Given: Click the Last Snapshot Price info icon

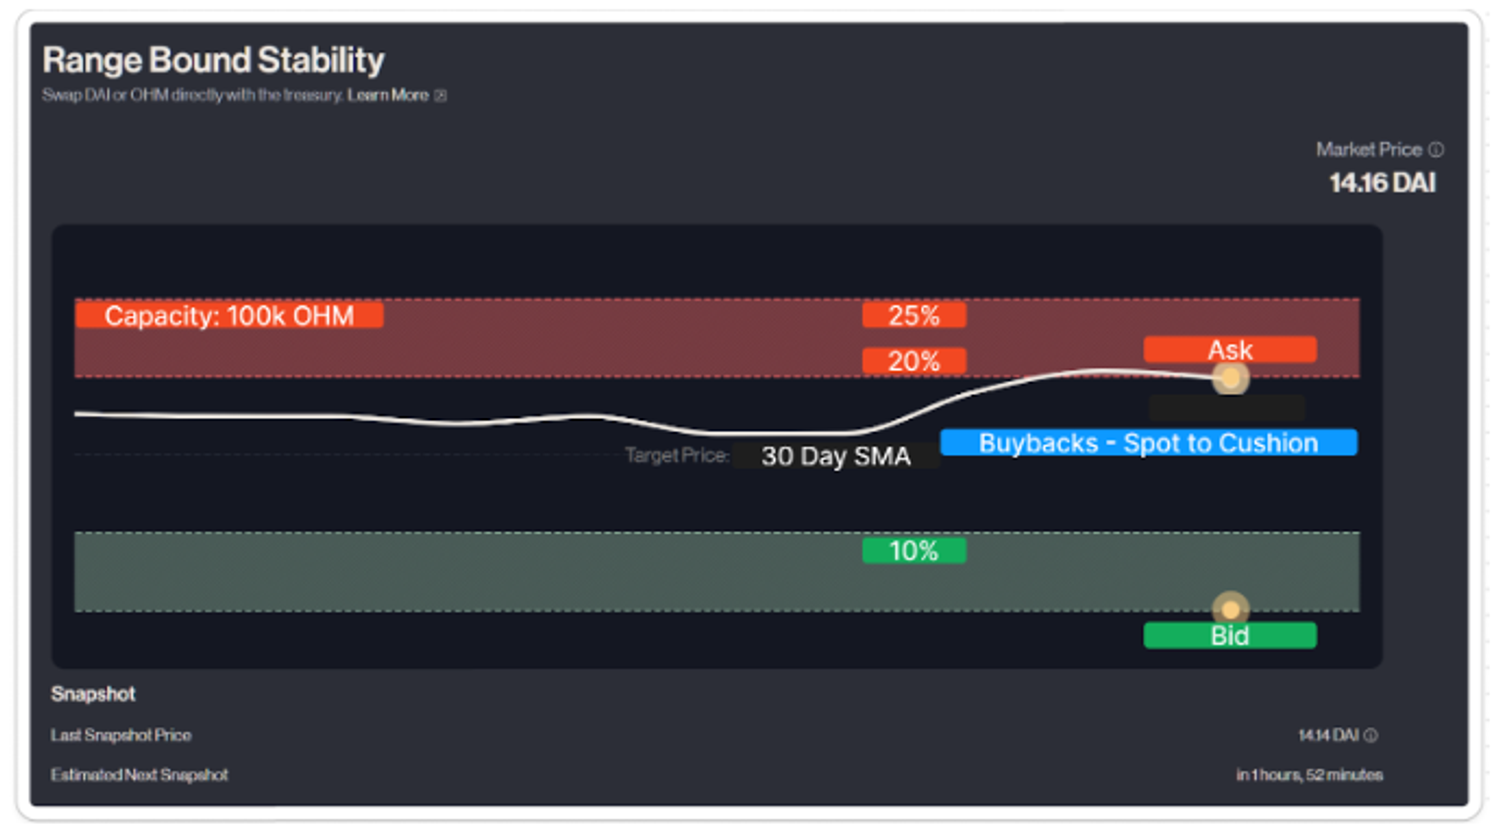Looking at the screenshot, I should tap(1371, 736).
